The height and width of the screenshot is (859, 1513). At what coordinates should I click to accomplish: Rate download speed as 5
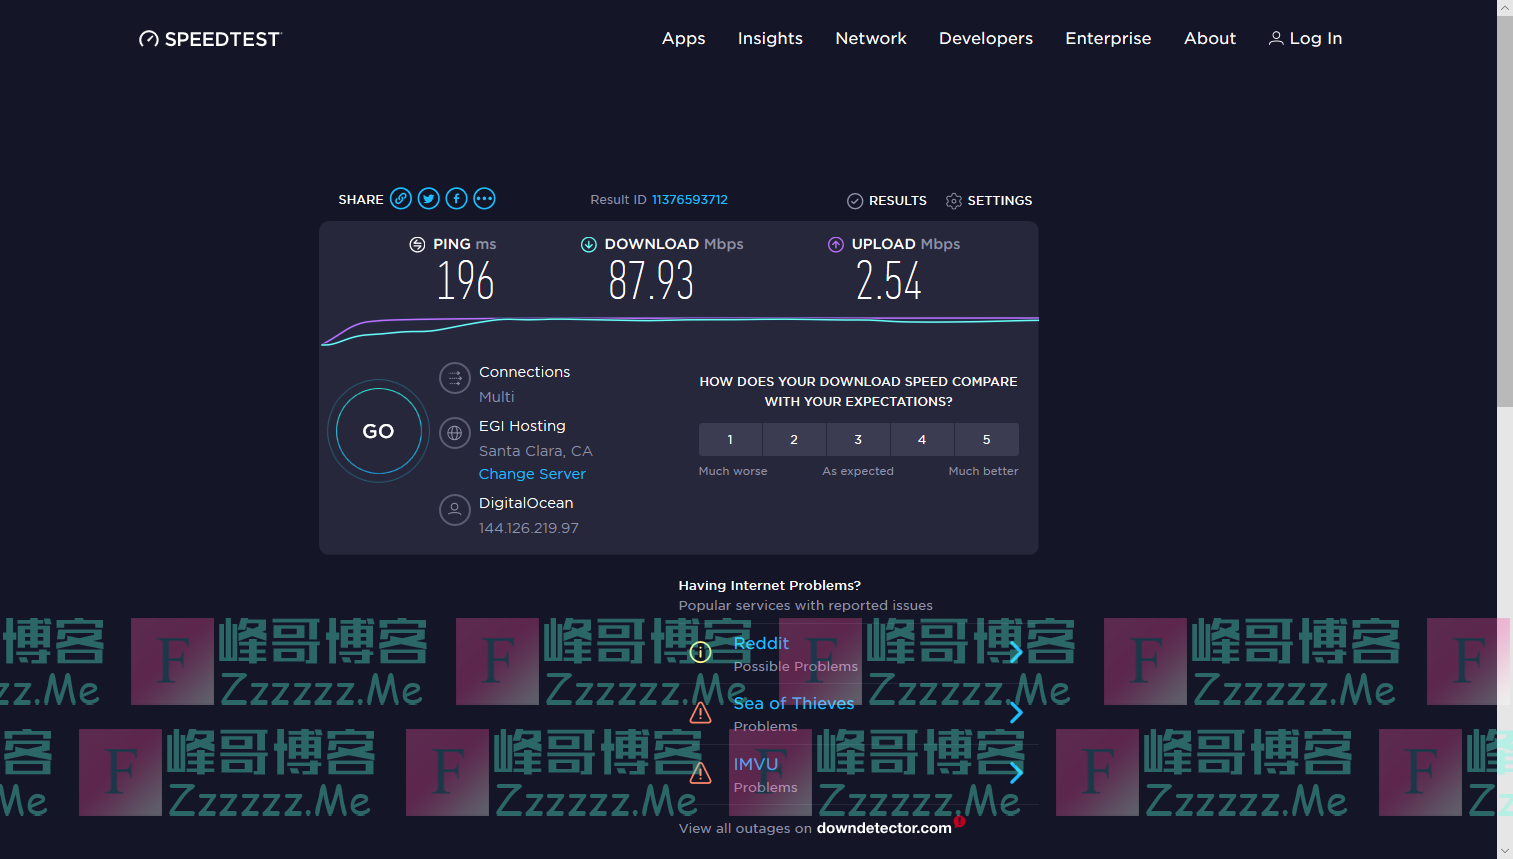(986, 439)
